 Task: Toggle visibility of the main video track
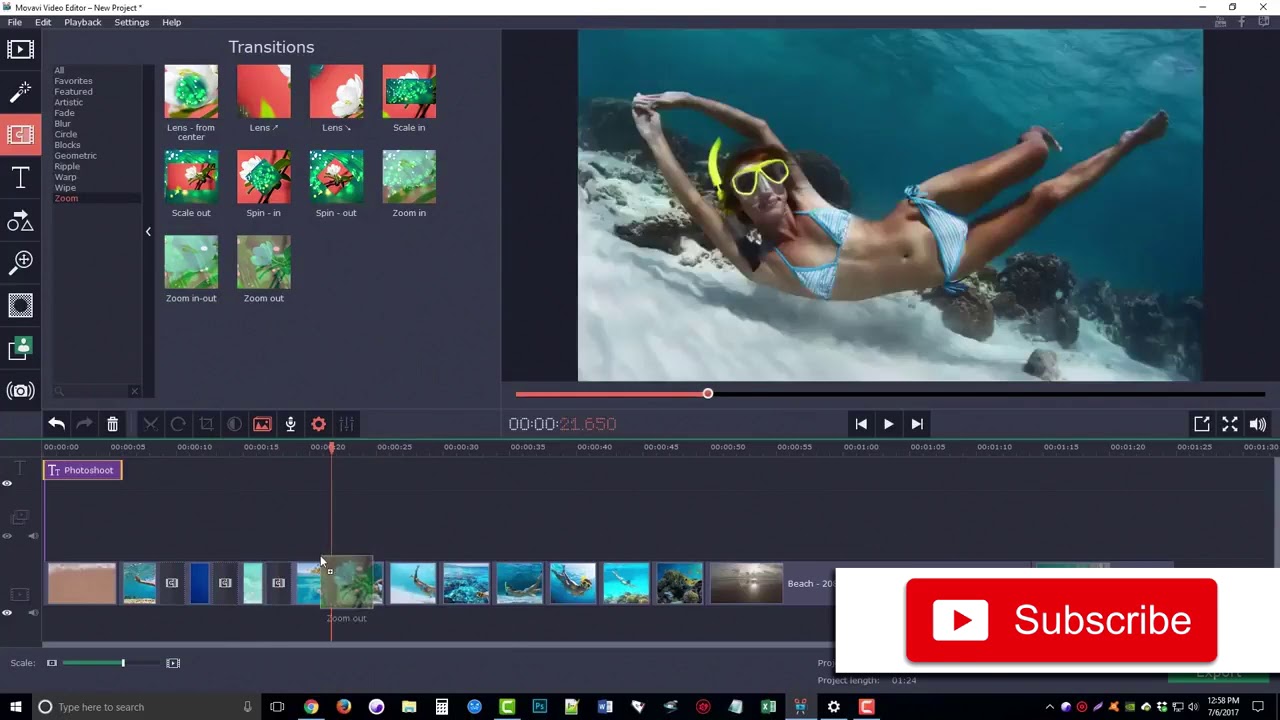pos(7,612)
